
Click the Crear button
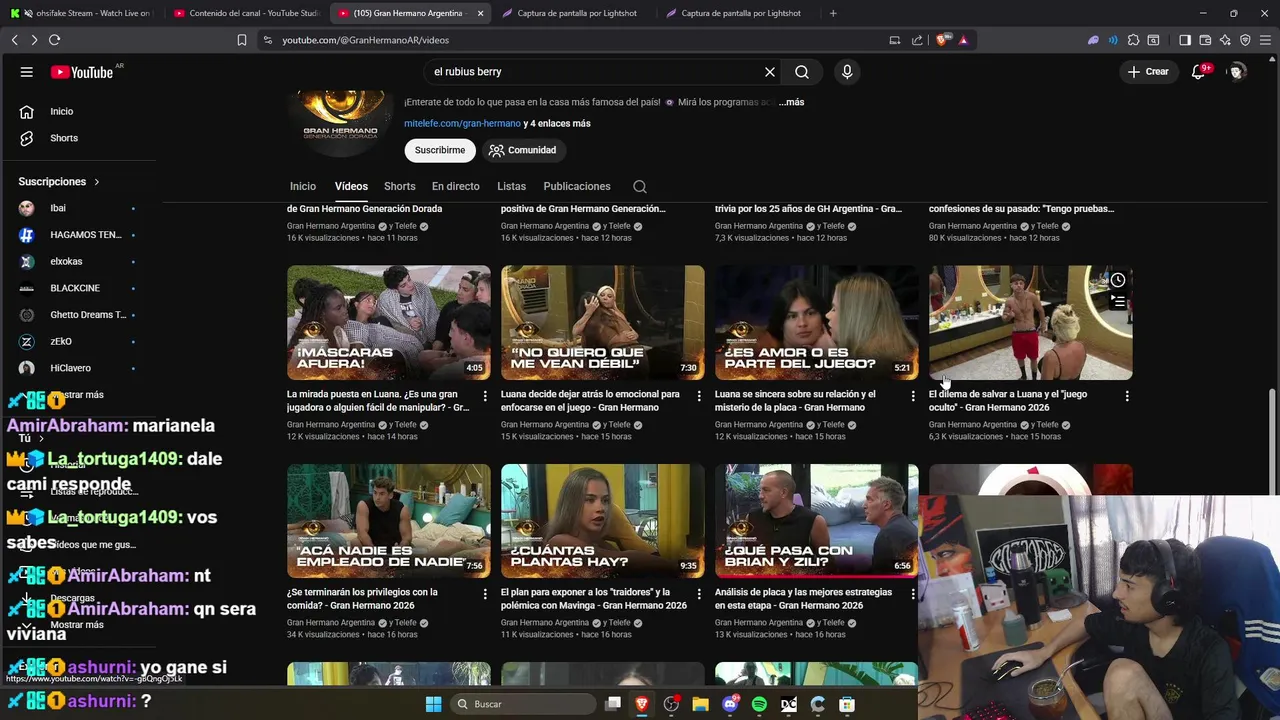tap(1148, 72)
